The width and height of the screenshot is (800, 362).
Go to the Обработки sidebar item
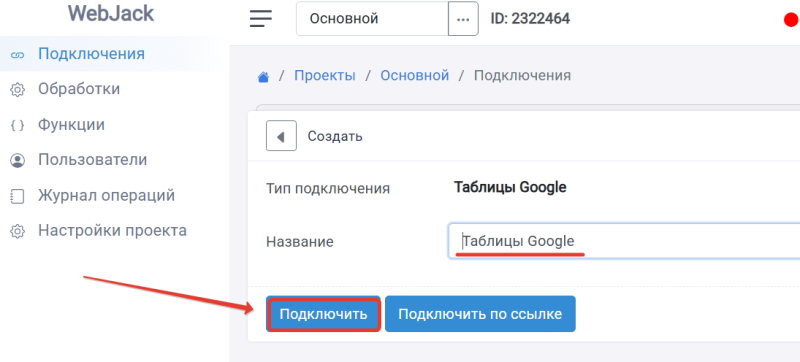[79, 89]
